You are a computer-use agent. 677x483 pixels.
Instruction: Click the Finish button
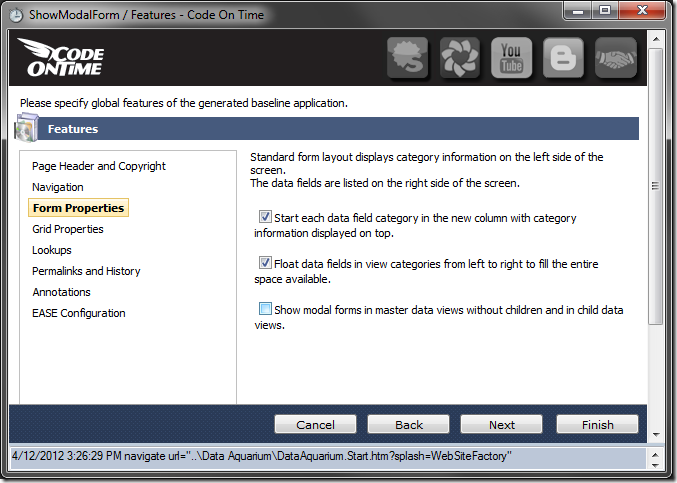[x=598, y=425]
